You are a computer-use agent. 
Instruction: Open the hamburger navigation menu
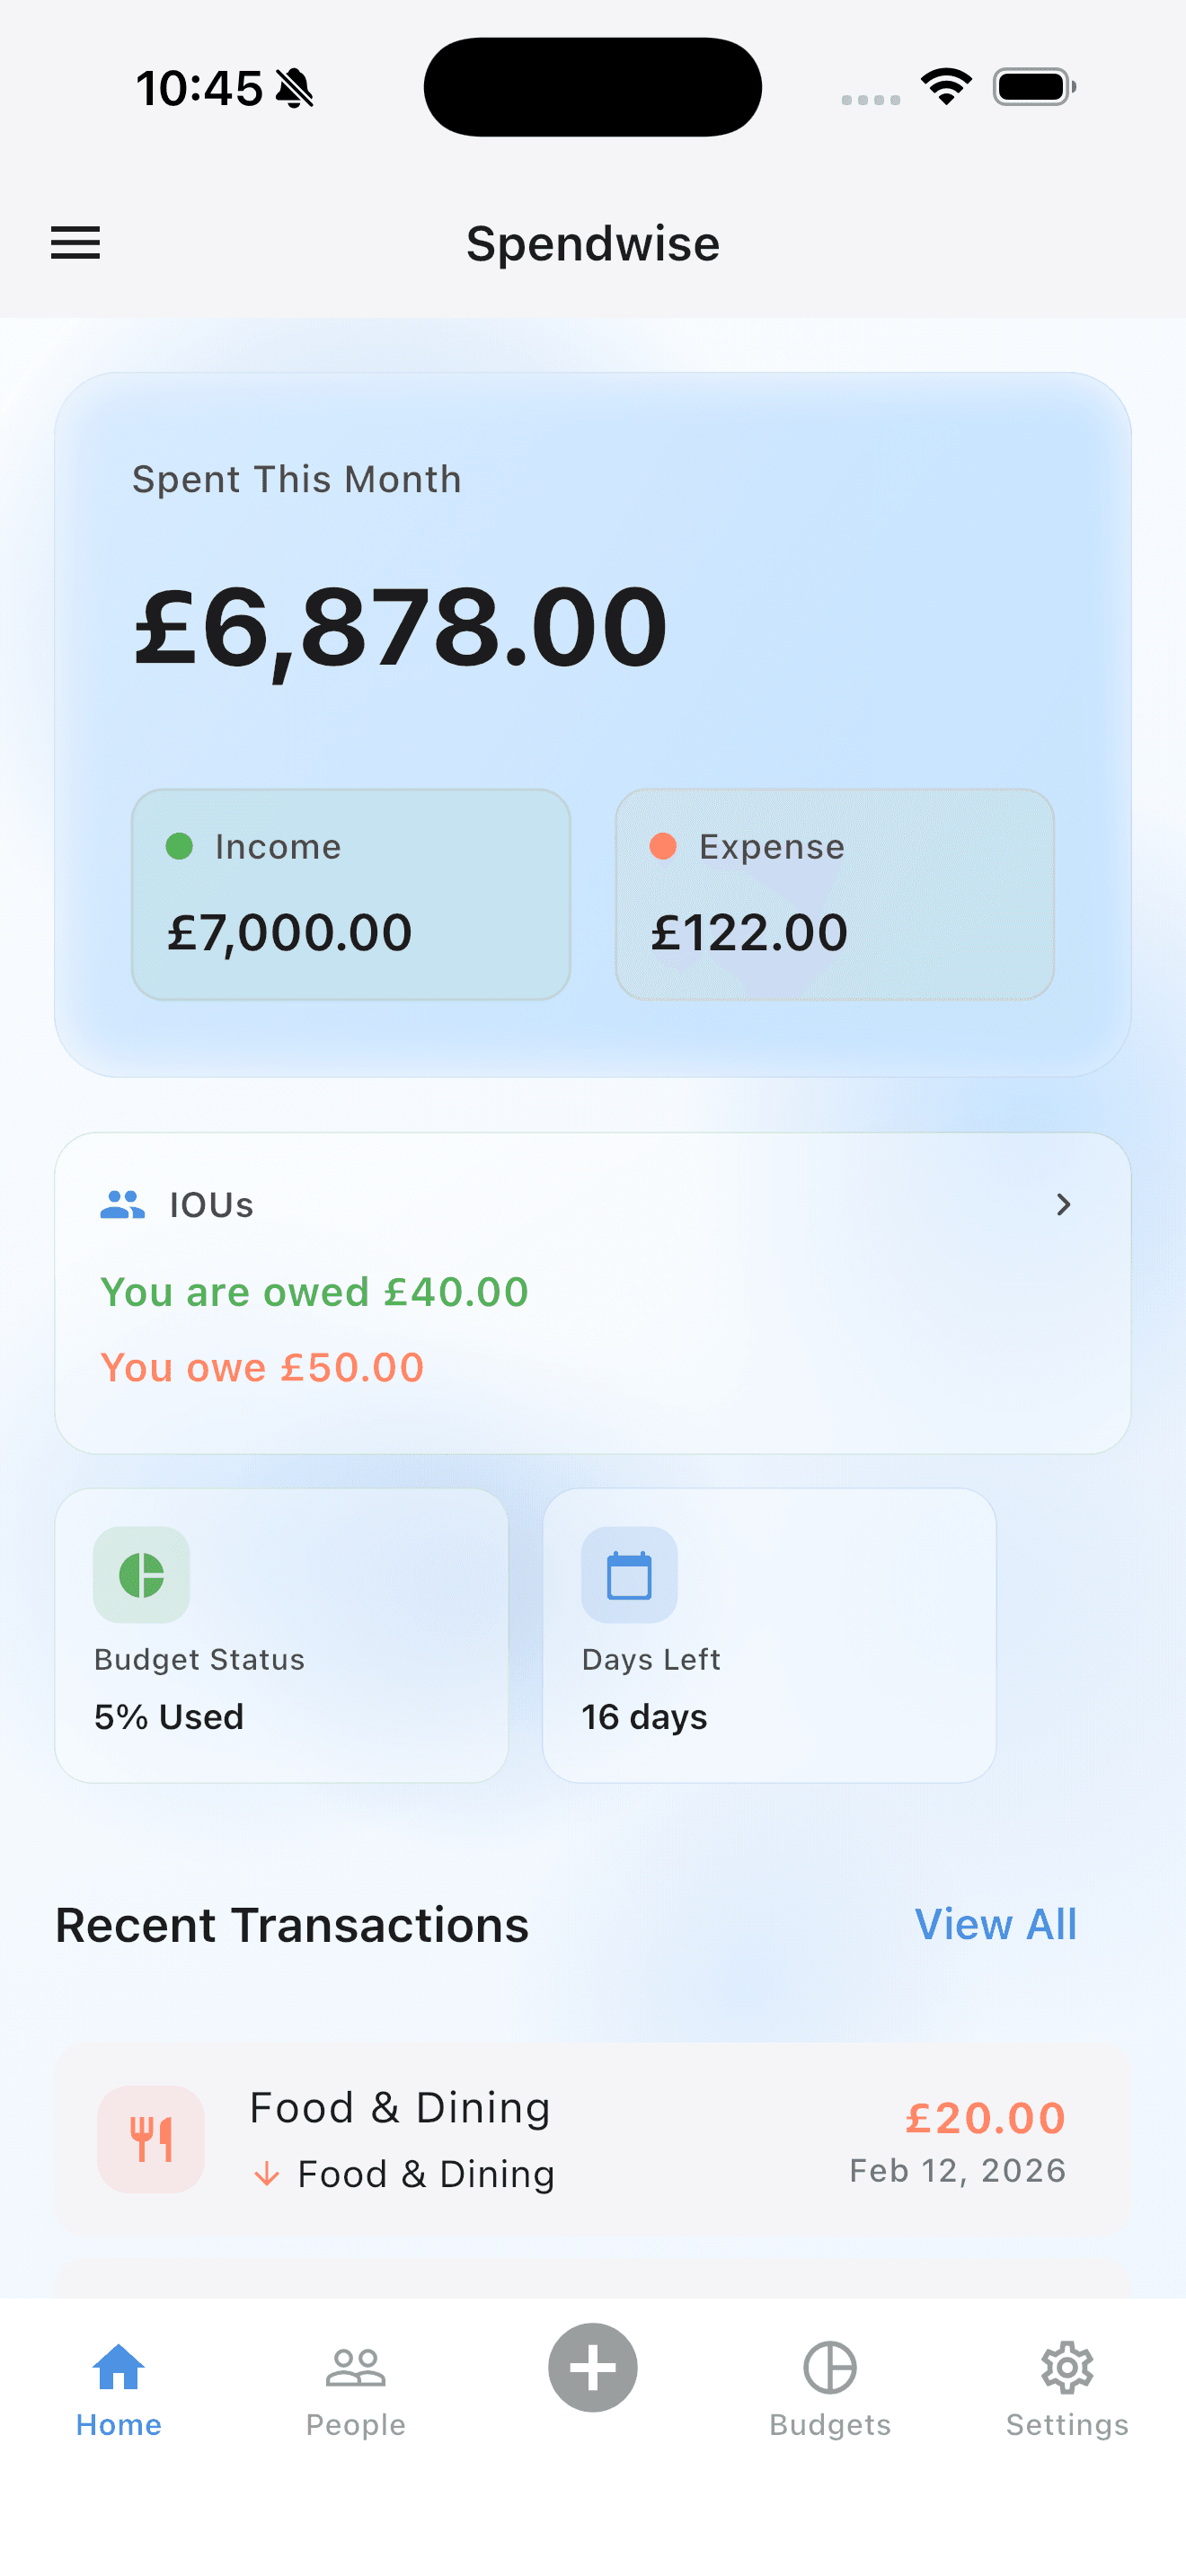point(74,243)
